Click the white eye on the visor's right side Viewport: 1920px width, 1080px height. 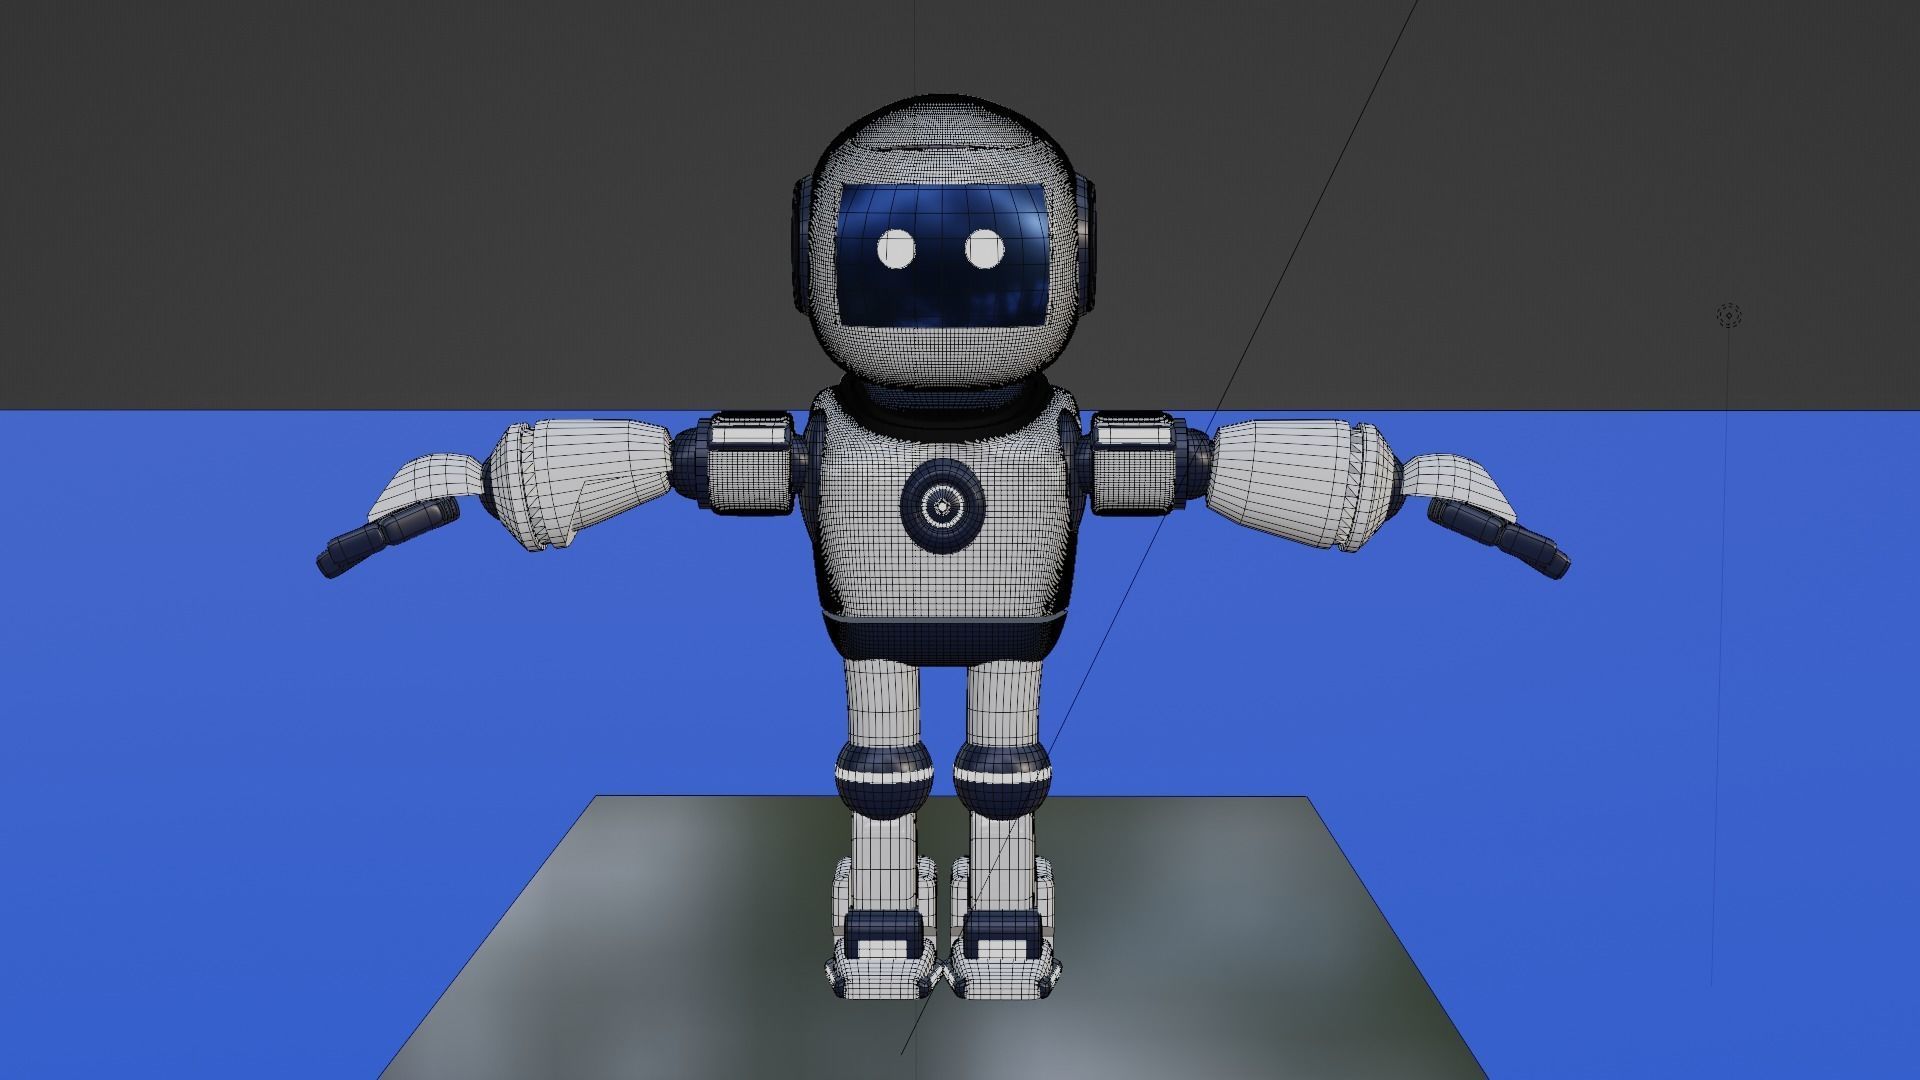[x=986, y=249]
